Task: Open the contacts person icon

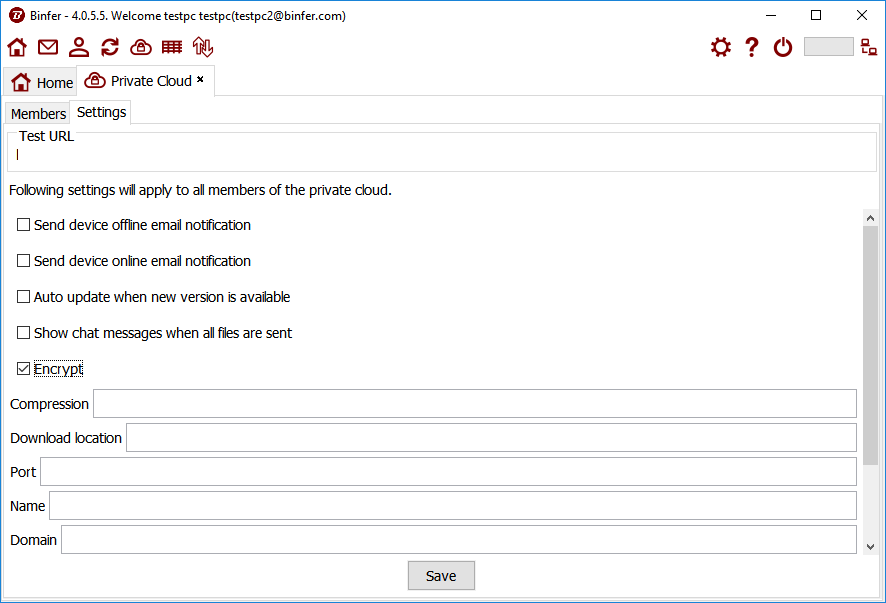Action: tap(79, 47)
